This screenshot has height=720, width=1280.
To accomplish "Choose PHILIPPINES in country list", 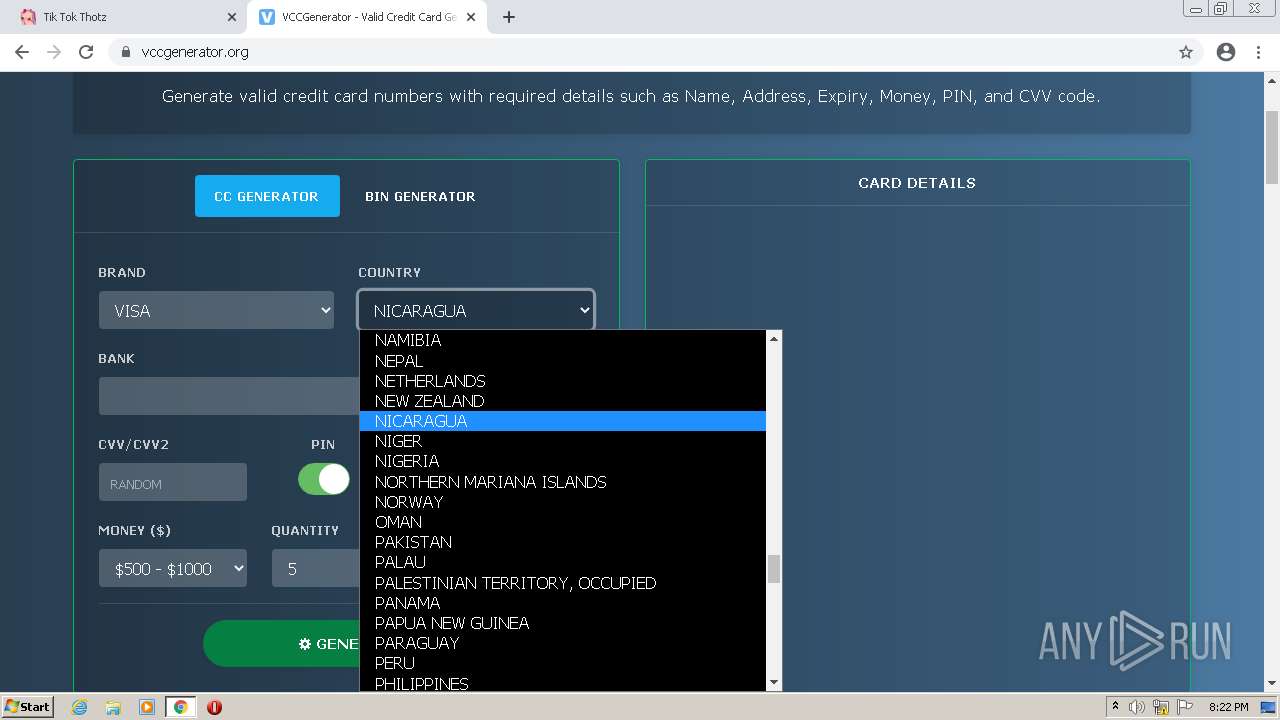I will click(563, 683).
